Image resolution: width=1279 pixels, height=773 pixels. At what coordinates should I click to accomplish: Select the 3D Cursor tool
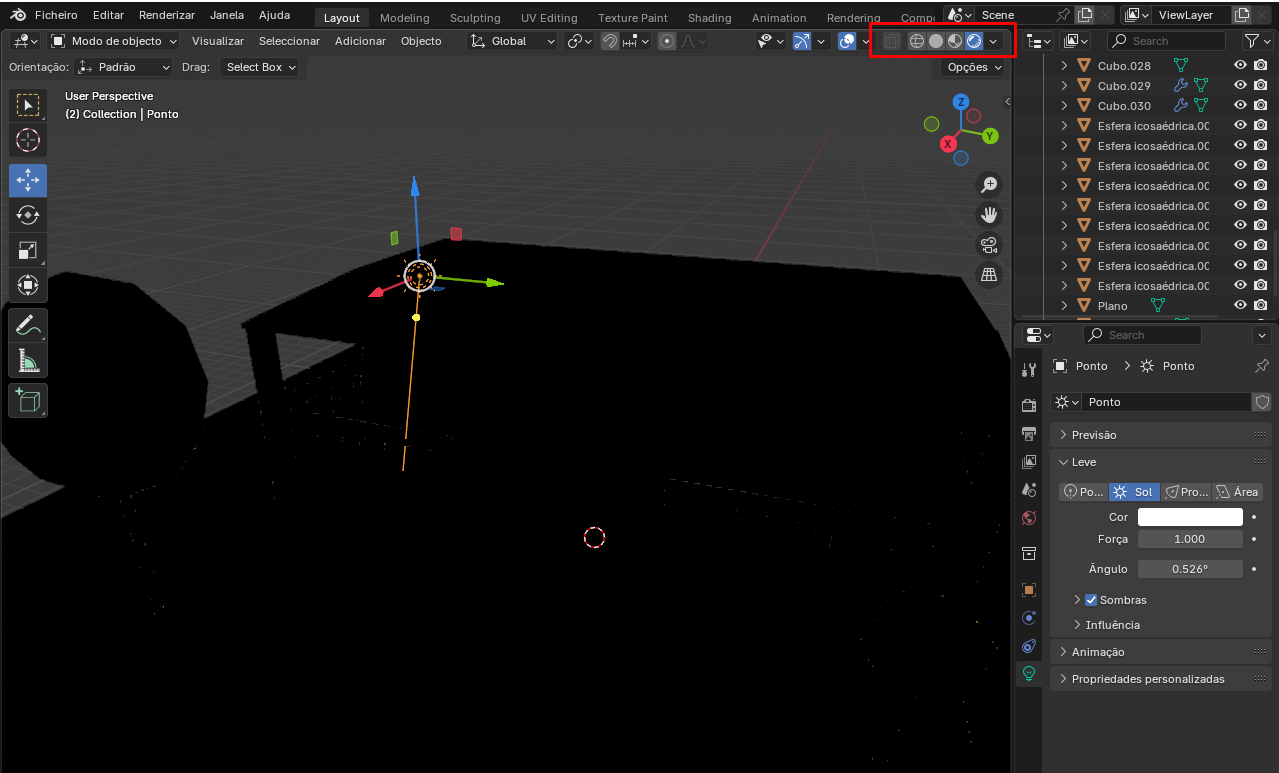[28, 141]
